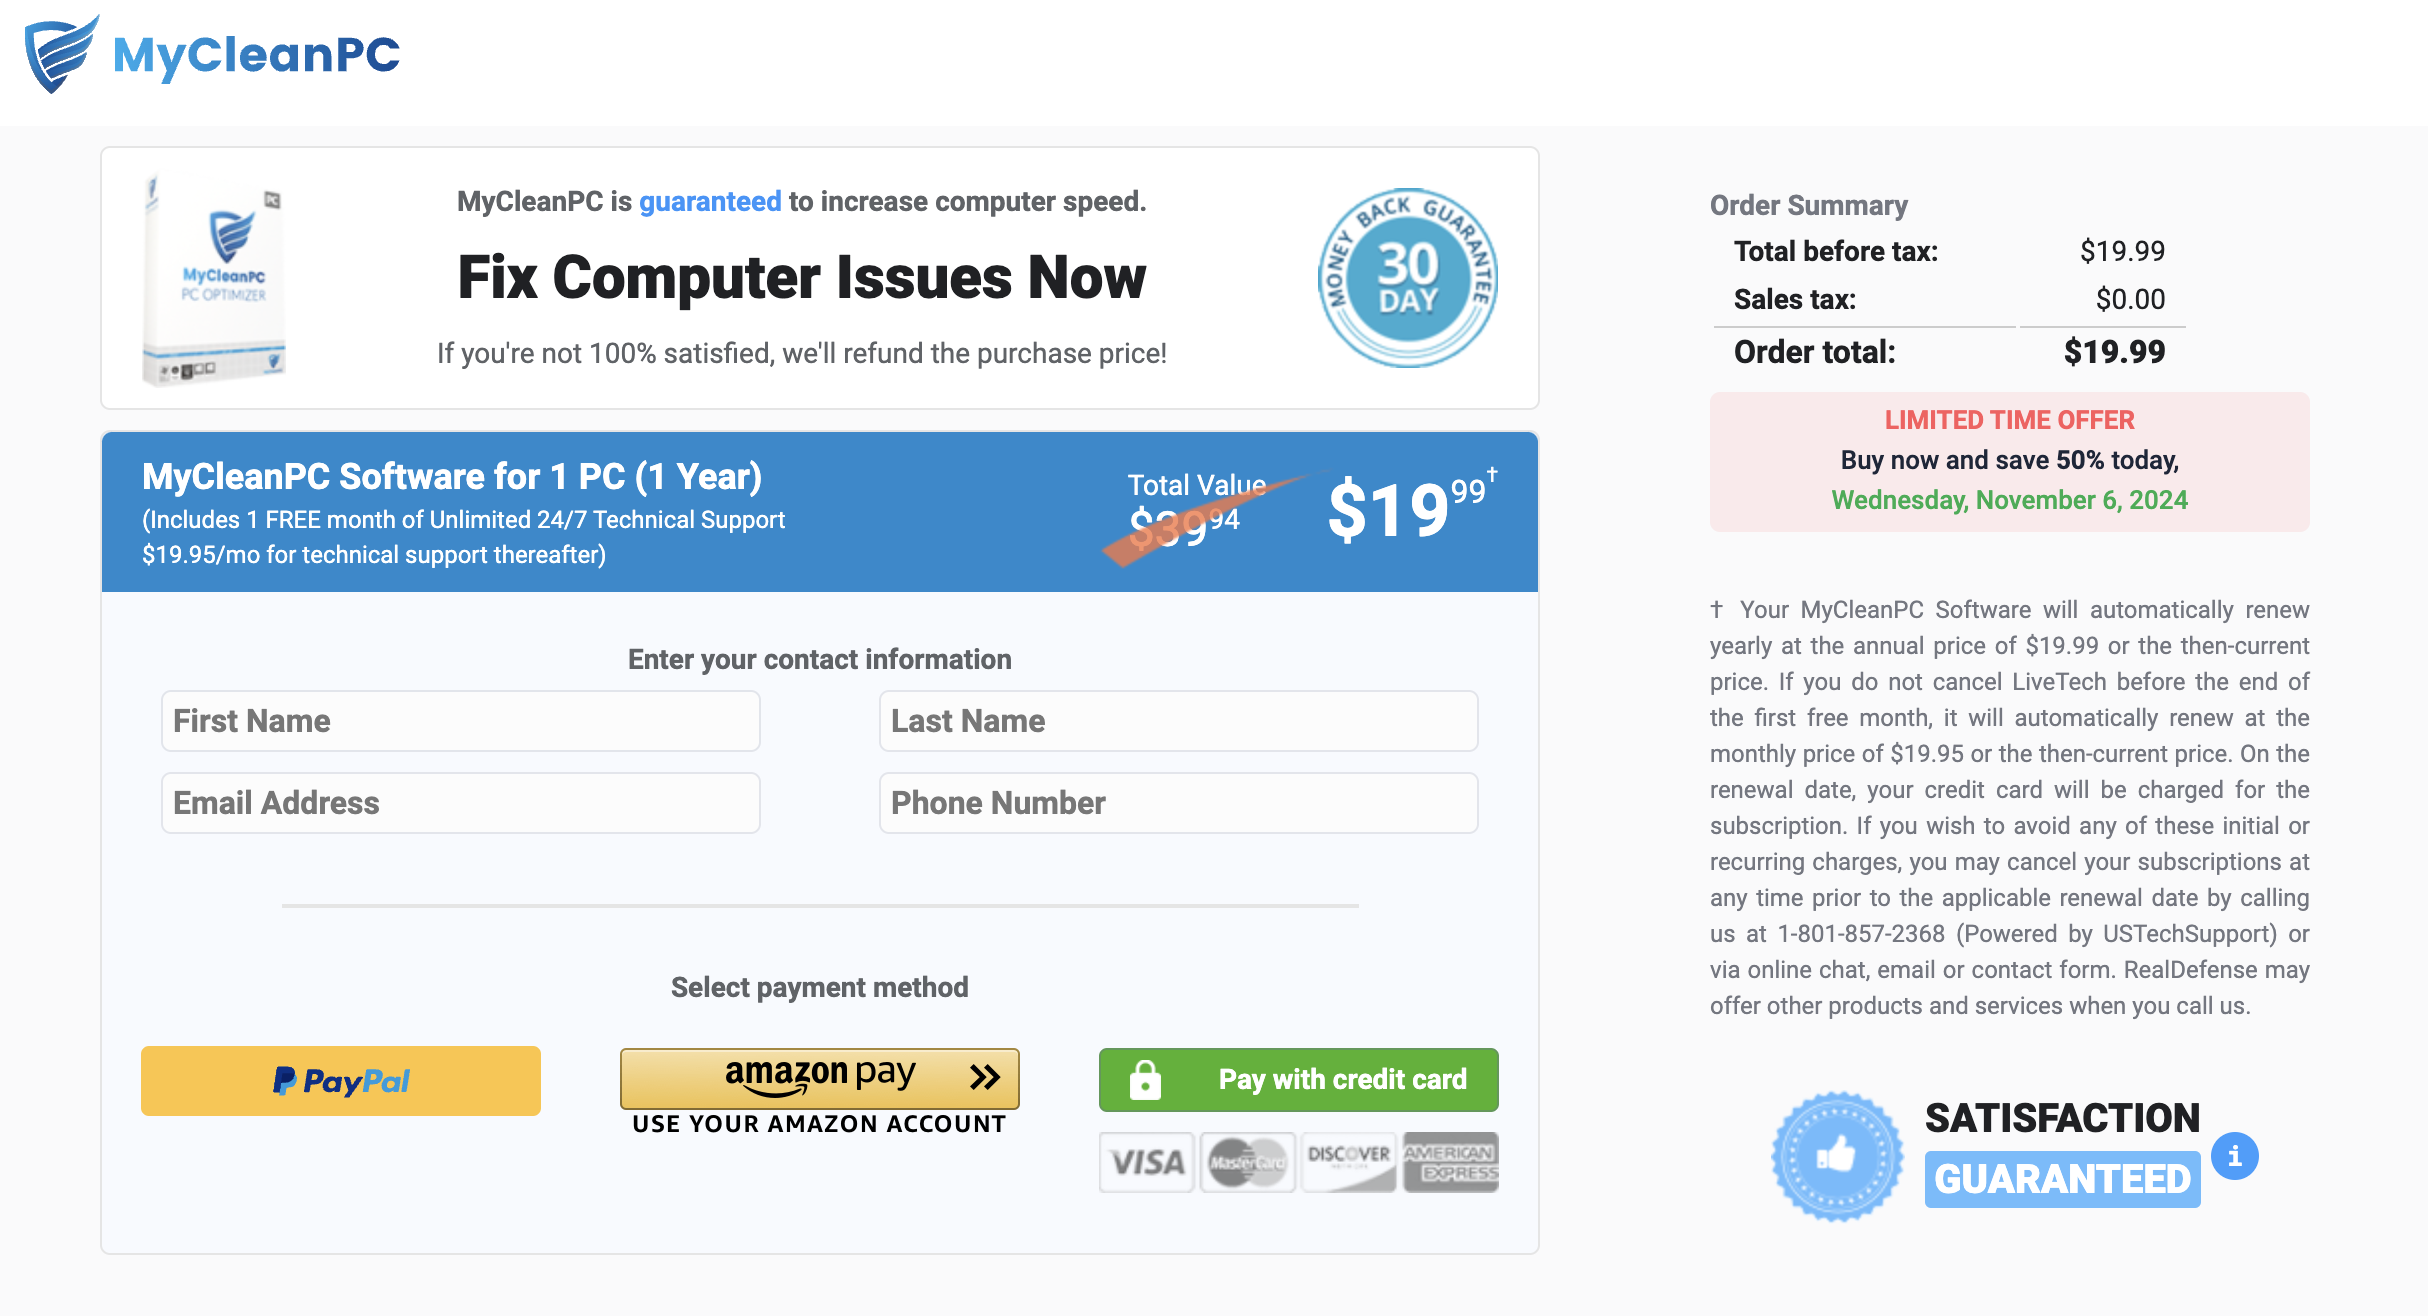This screenshot has width=2428, height=1316.
Task: Click the MasterCard icon
Action: click(1247, 1162)
